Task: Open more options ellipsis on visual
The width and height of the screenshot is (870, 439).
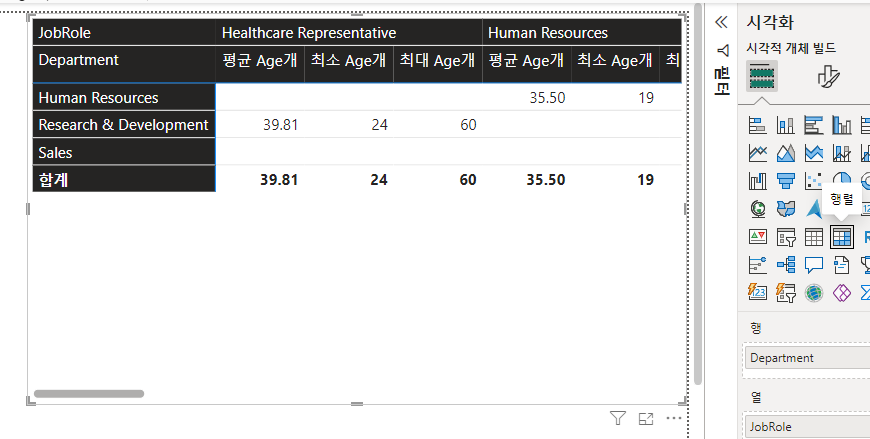Action: (x=674, y=418)
